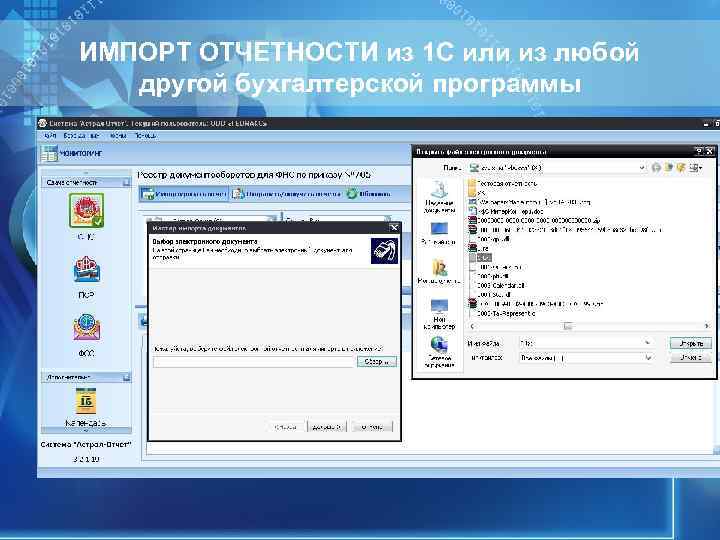Click the file path field in wizard

(x=253, y=362)
